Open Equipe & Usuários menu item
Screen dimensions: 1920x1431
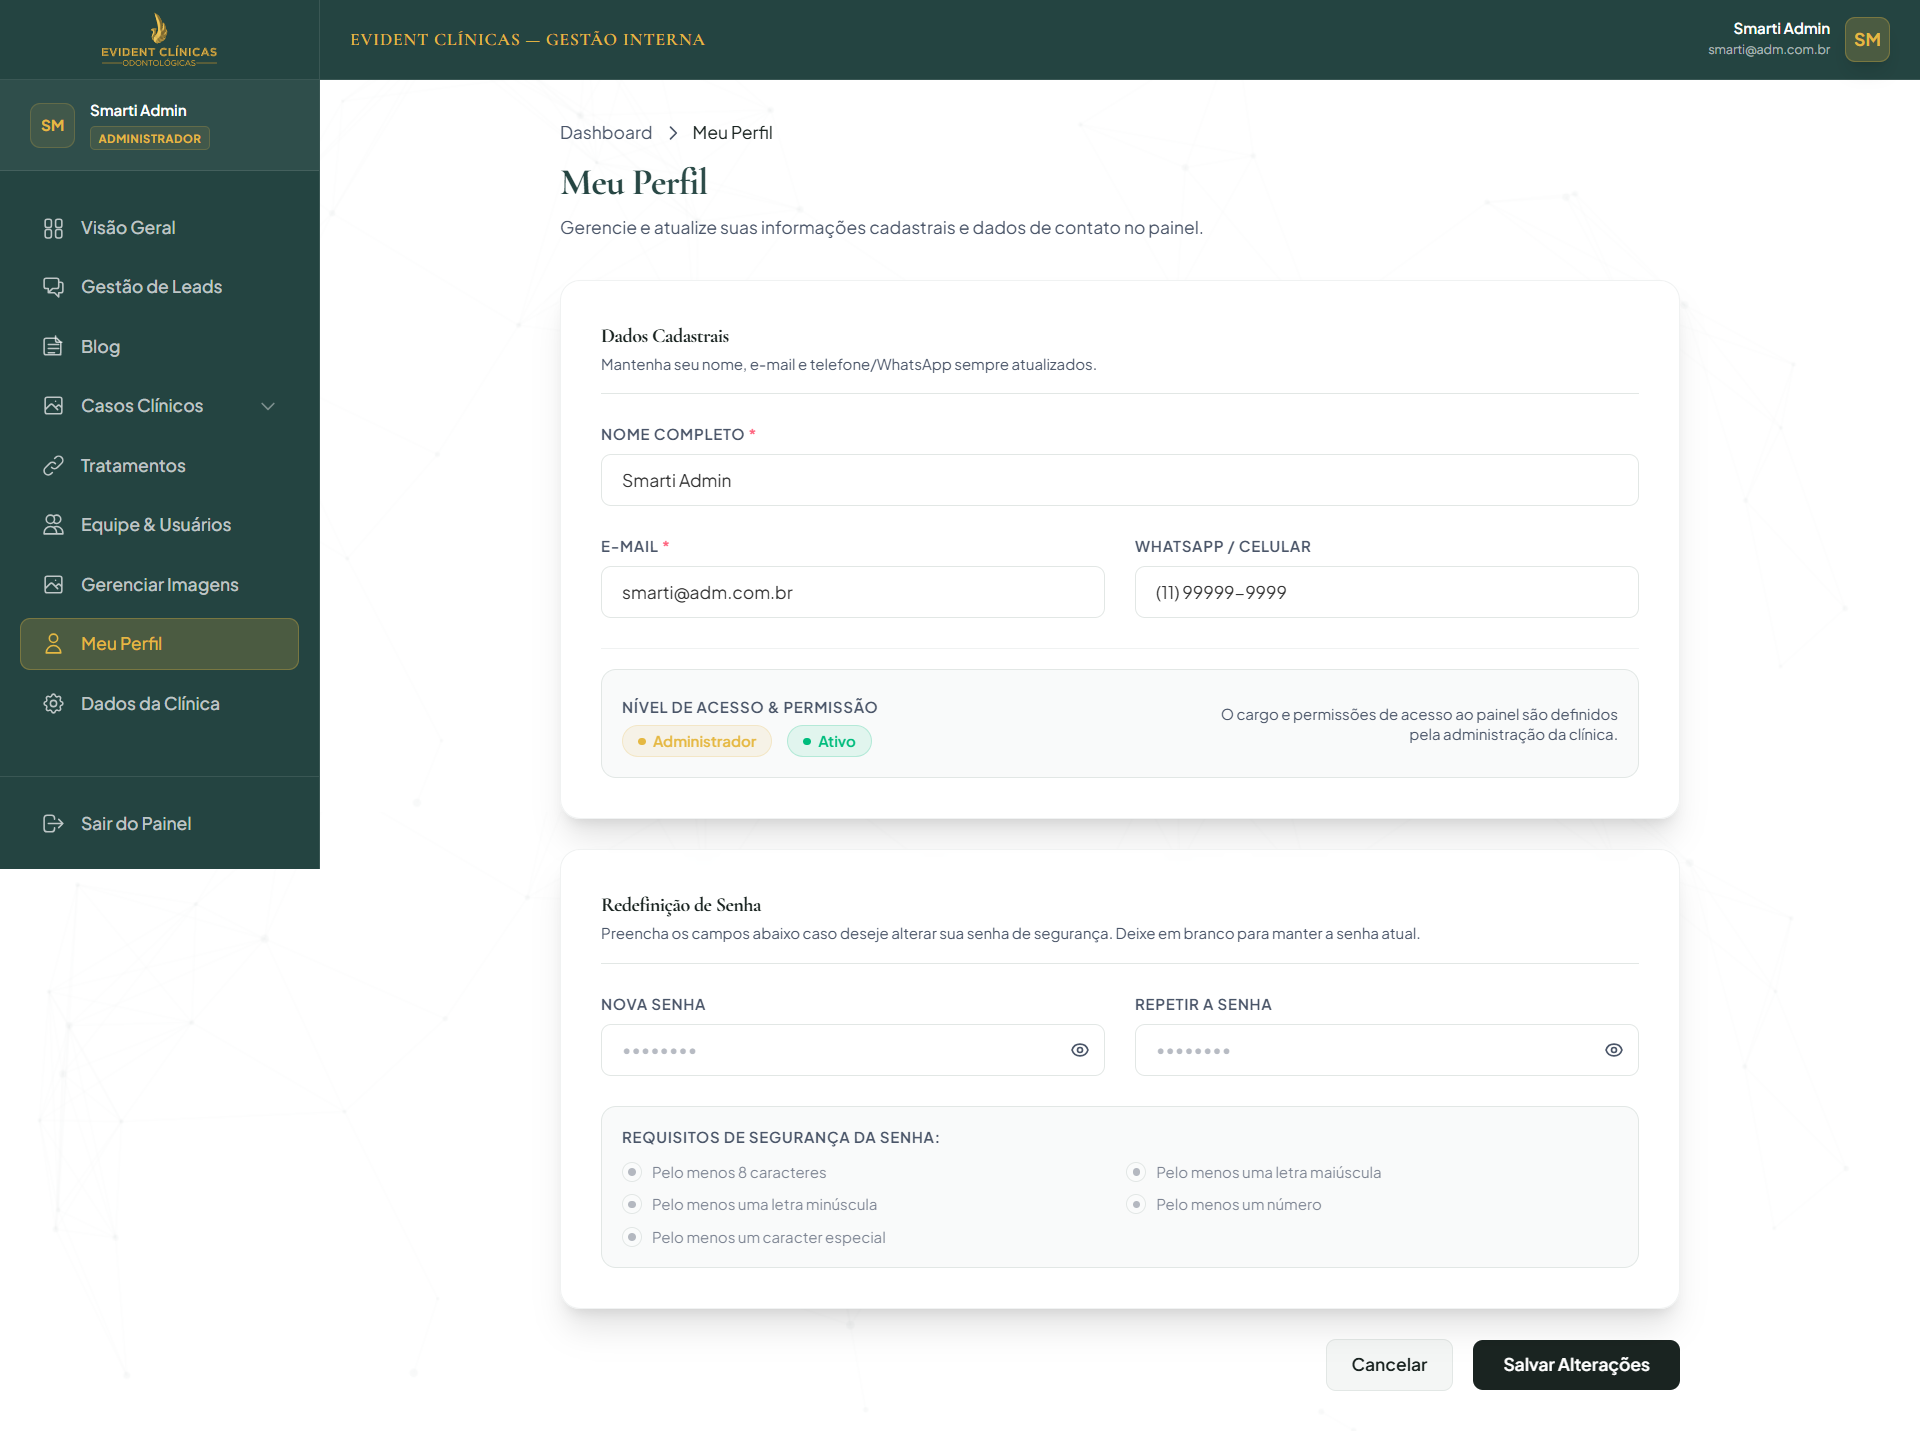159,525
